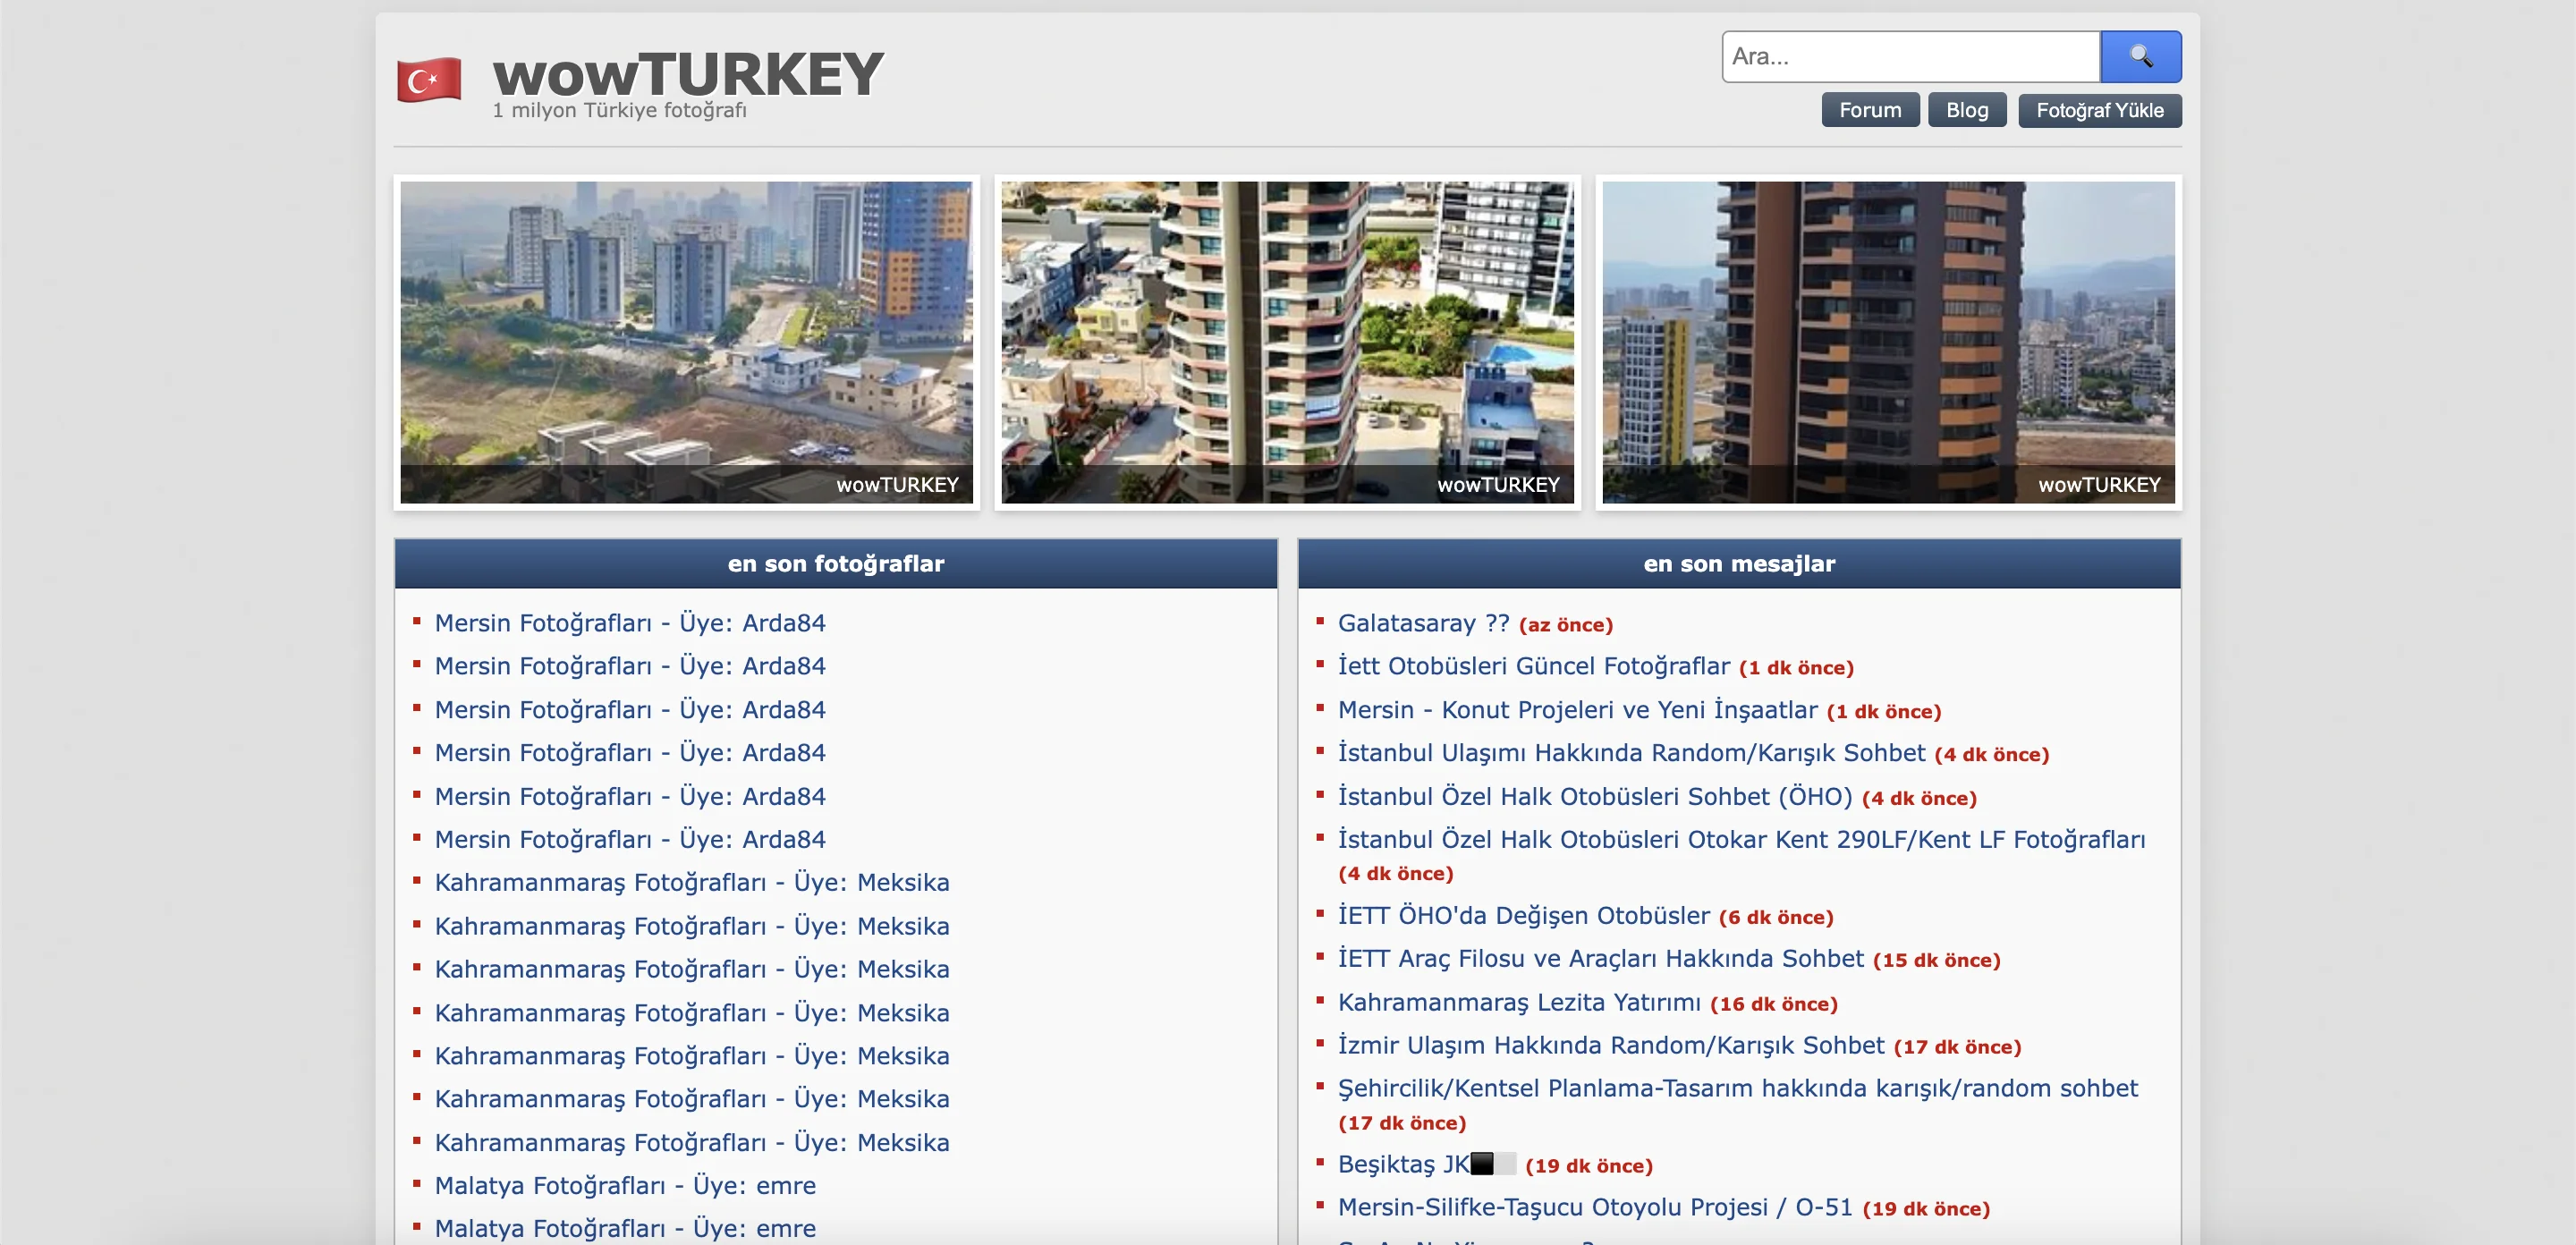Open Mersin Konut Projeleri ve Yeni İnşaatlar
This screenshot has height=1245, width=2576.
1577,710
